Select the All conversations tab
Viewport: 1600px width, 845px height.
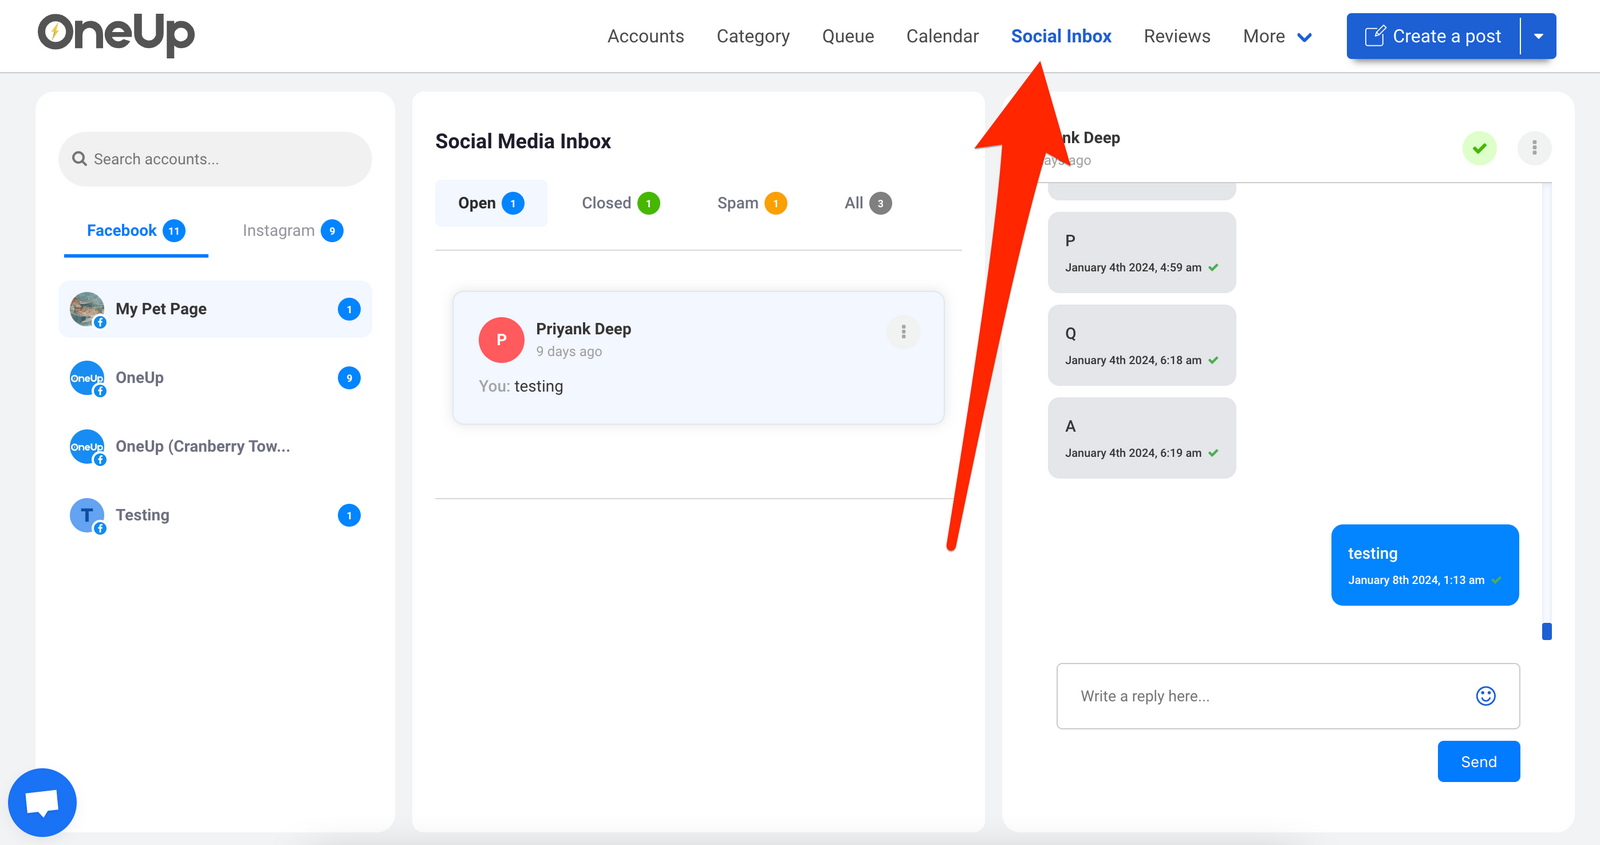point(867,203)
